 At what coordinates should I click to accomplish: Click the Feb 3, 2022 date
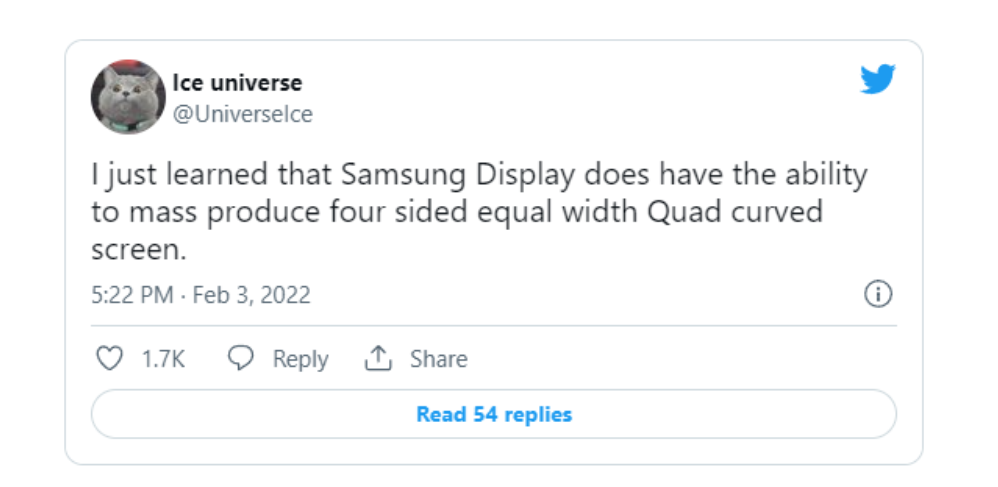click(x=251, y=295)
